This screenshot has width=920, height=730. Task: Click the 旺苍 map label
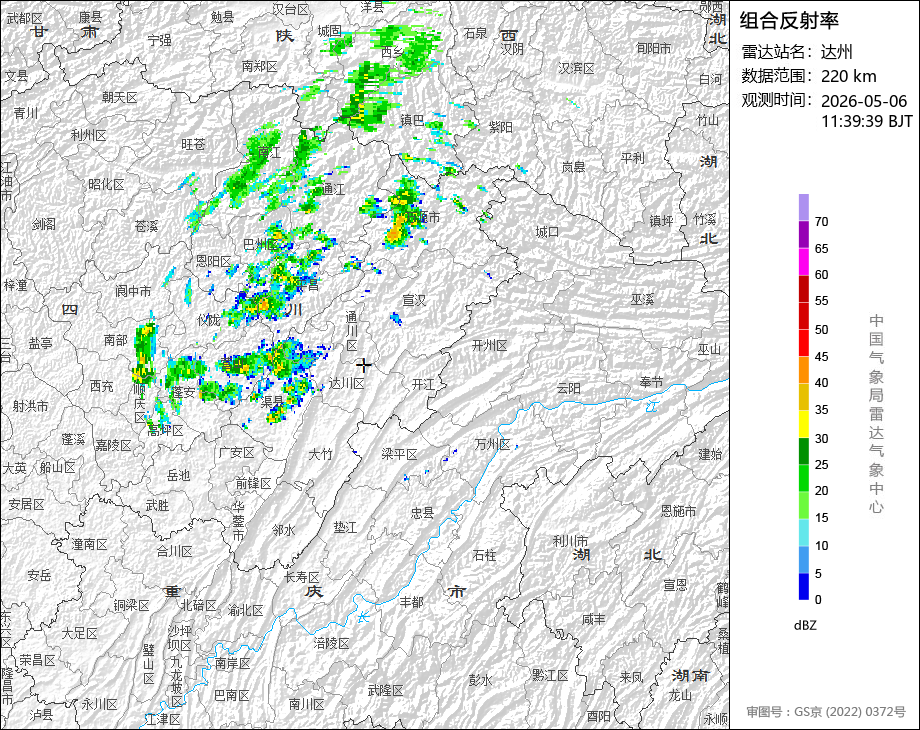pos(193,144)
